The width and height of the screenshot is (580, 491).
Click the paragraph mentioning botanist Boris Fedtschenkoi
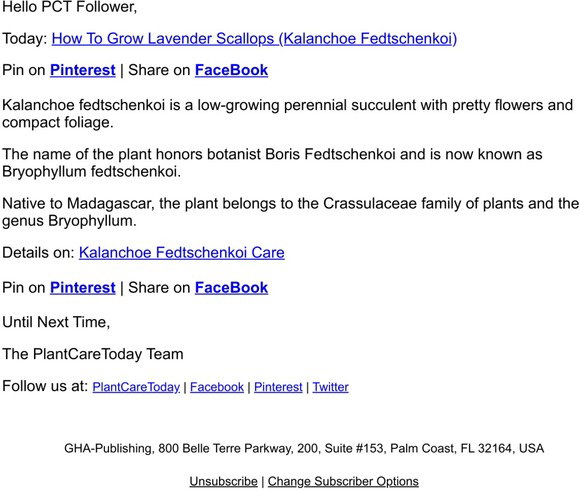pos(272,163)
